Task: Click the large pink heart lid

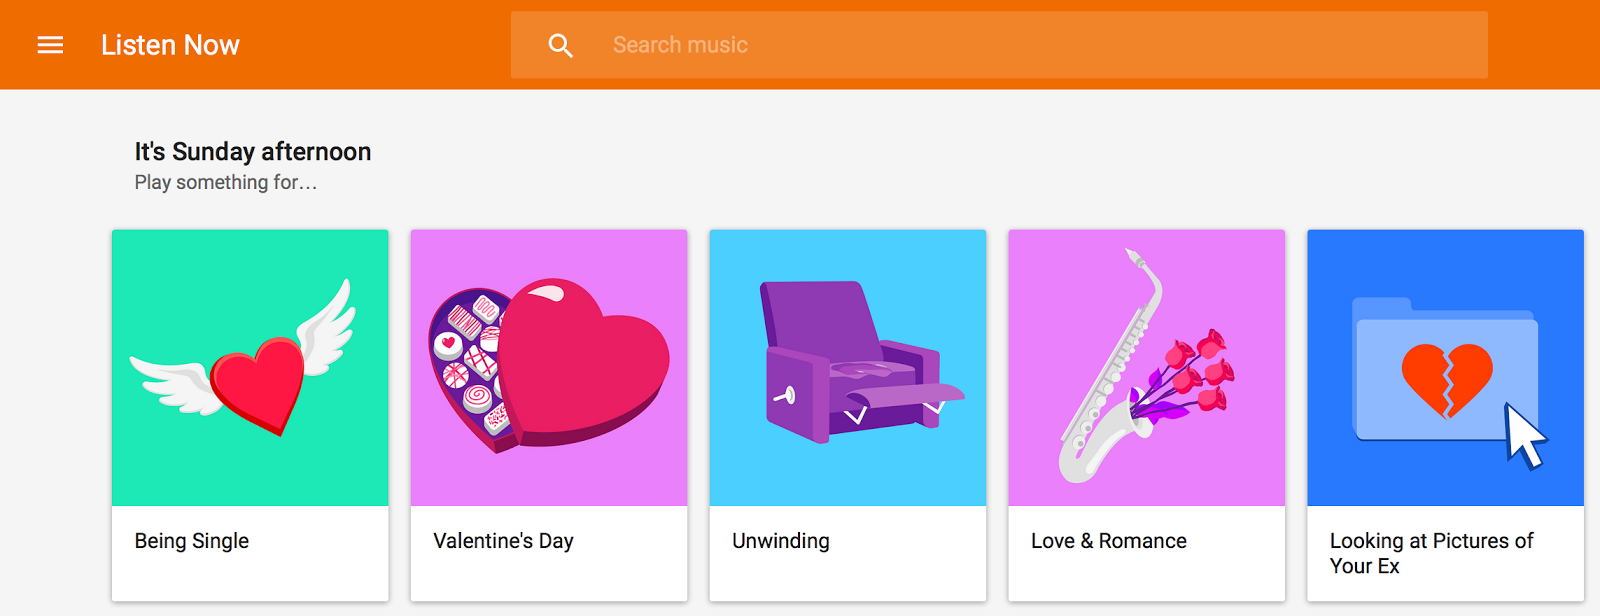Action: 584,360
